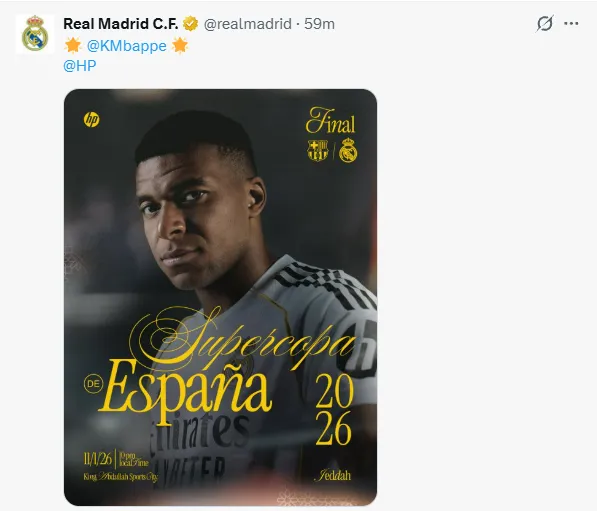This screenshot has height=511, width=597.
Task: Click the circled DE badge beside España
Action: point(93,384)
